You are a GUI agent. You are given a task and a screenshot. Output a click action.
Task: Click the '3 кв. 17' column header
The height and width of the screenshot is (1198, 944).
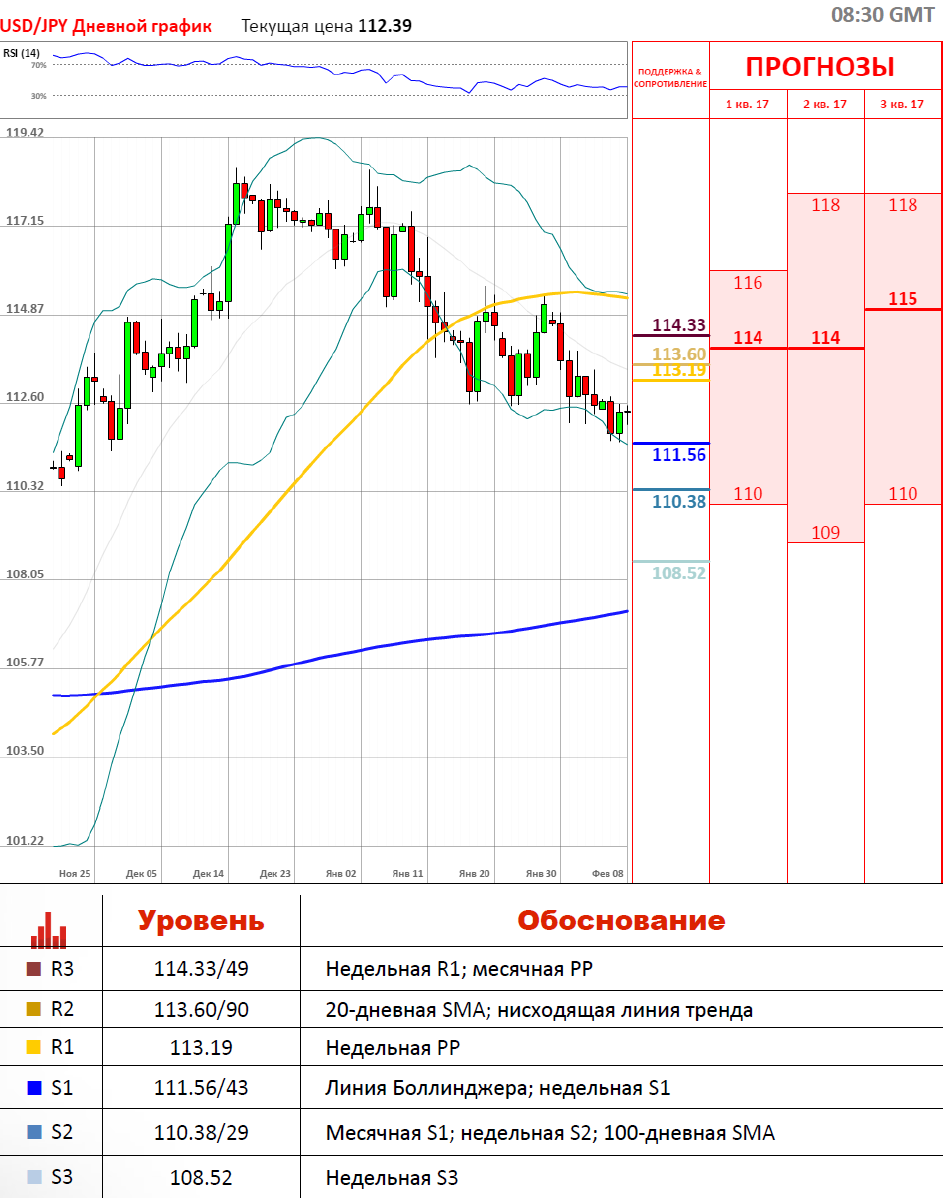(x=902, y=104)
